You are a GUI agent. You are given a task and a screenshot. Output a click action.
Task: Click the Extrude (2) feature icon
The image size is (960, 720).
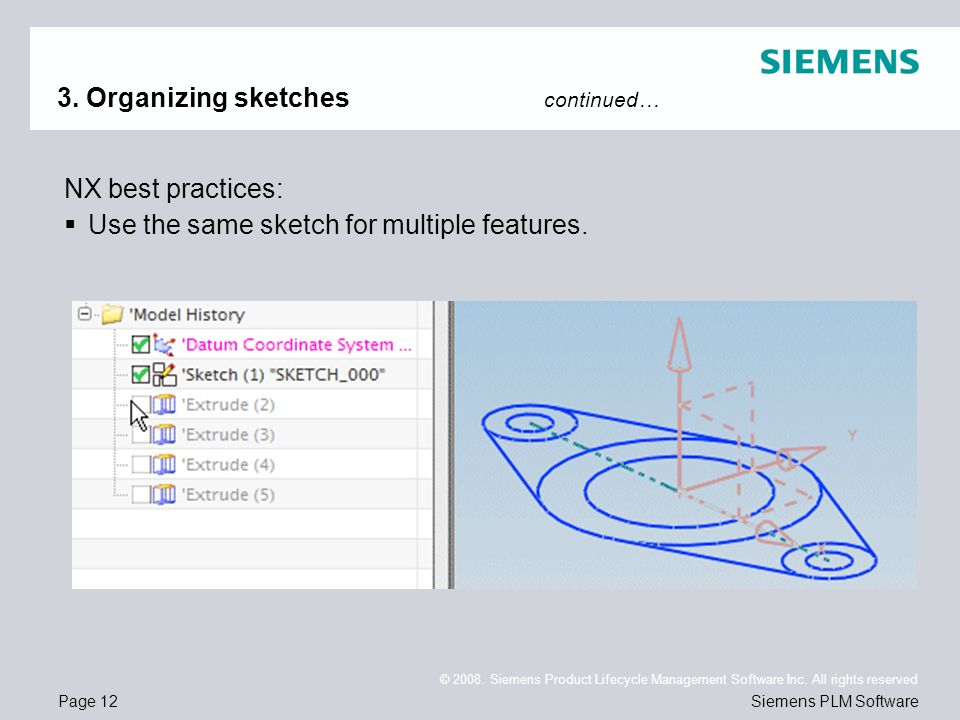(x=163, y=405)
